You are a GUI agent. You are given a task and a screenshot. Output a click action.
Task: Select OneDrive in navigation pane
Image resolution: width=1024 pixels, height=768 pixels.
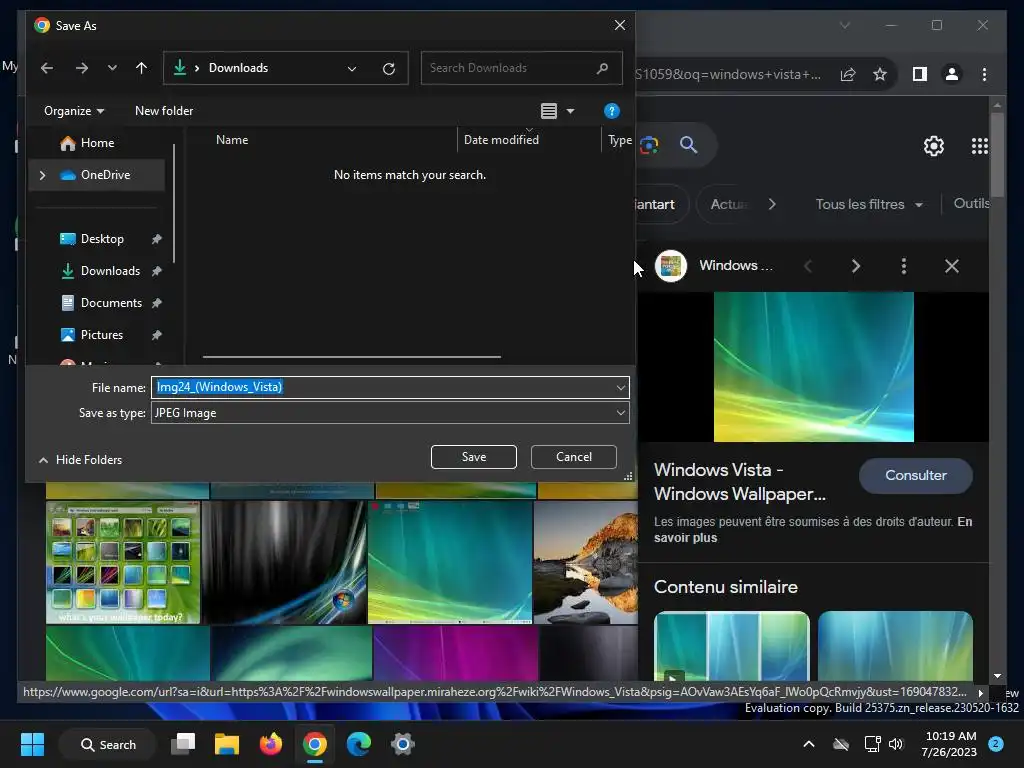click(x=97, y=175)
